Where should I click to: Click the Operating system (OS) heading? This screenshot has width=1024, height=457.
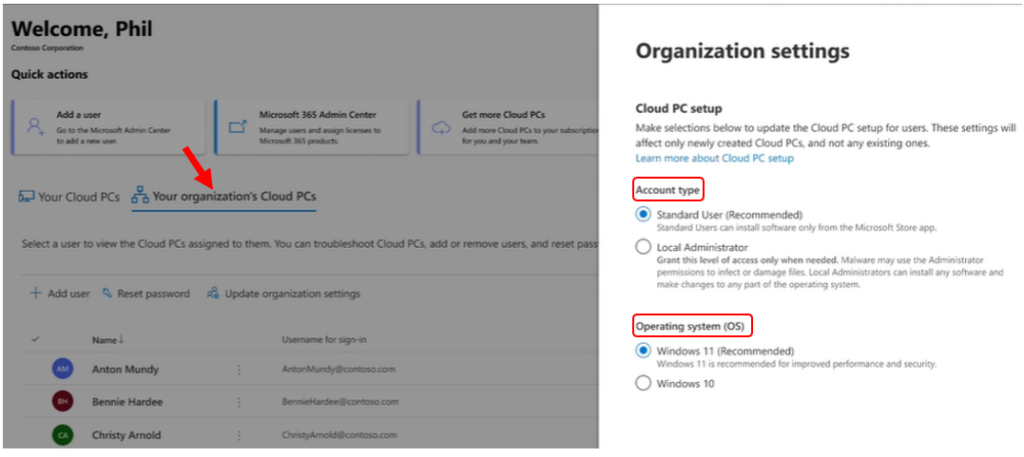(692, 324)
